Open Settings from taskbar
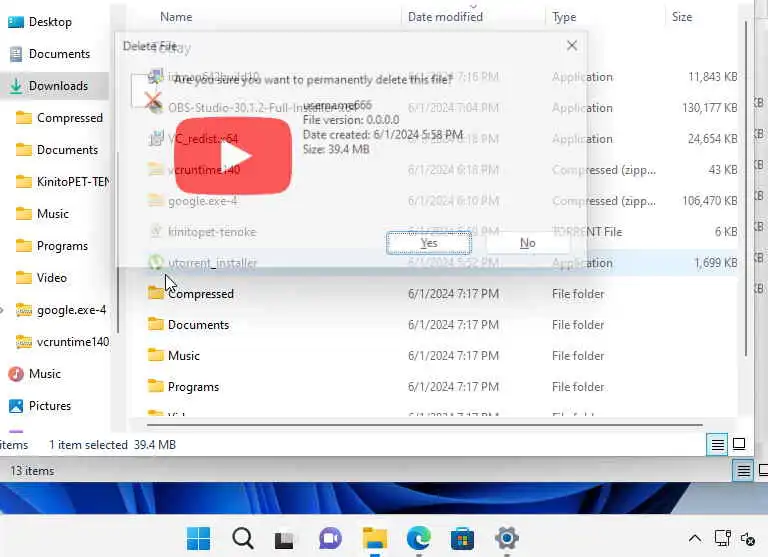This screenshot has width=768, height=557. pos(506,538)
